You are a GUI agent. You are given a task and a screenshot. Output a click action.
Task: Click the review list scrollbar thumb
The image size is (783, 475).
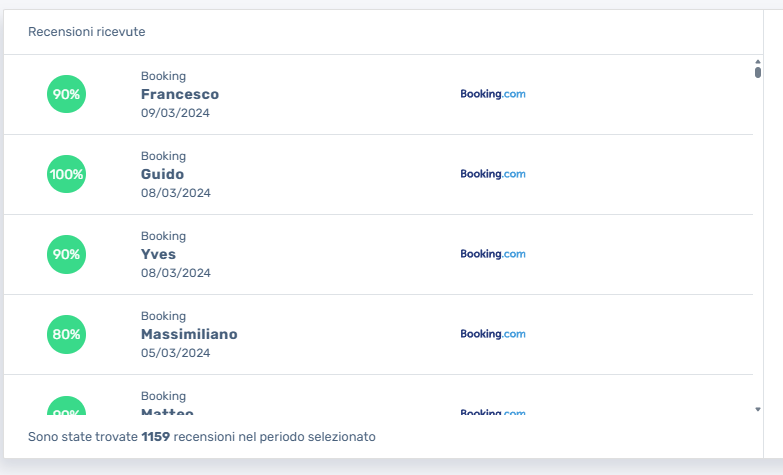pos(758,71)
